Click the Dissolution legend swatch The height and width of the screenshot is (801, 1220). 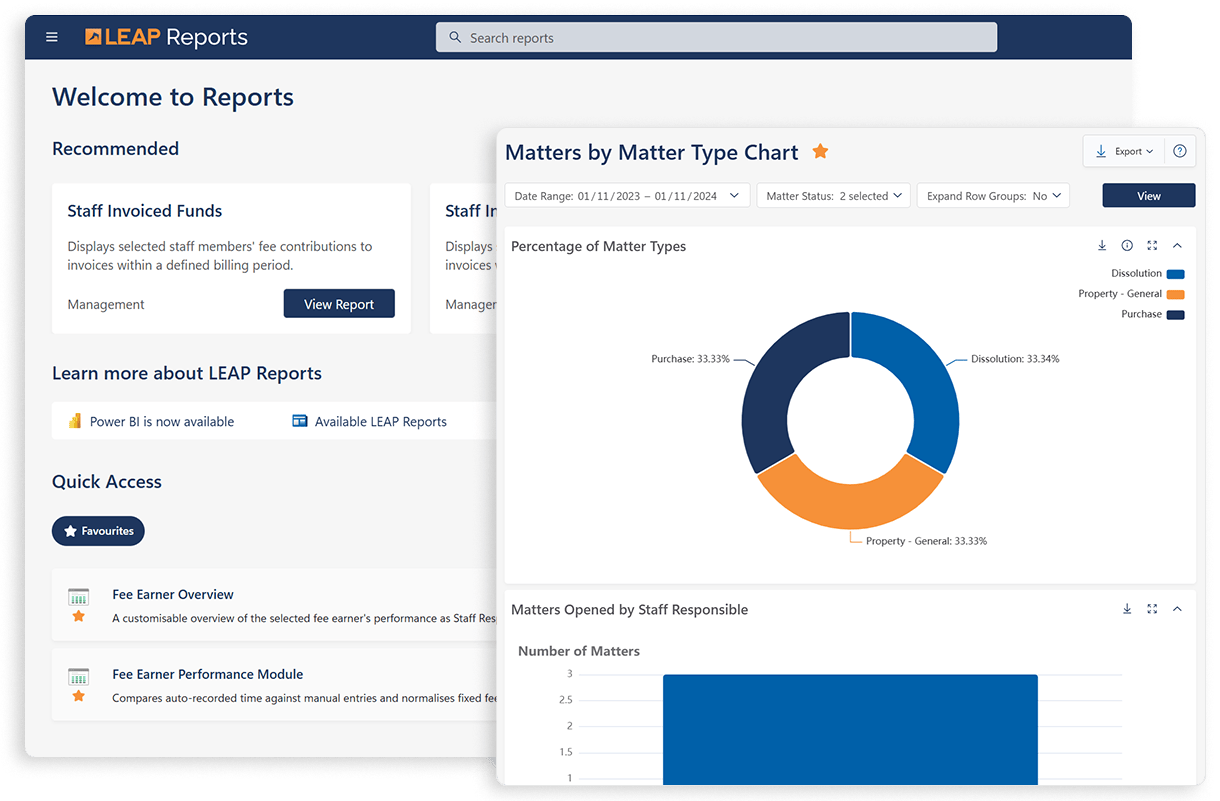(1175, 274)
